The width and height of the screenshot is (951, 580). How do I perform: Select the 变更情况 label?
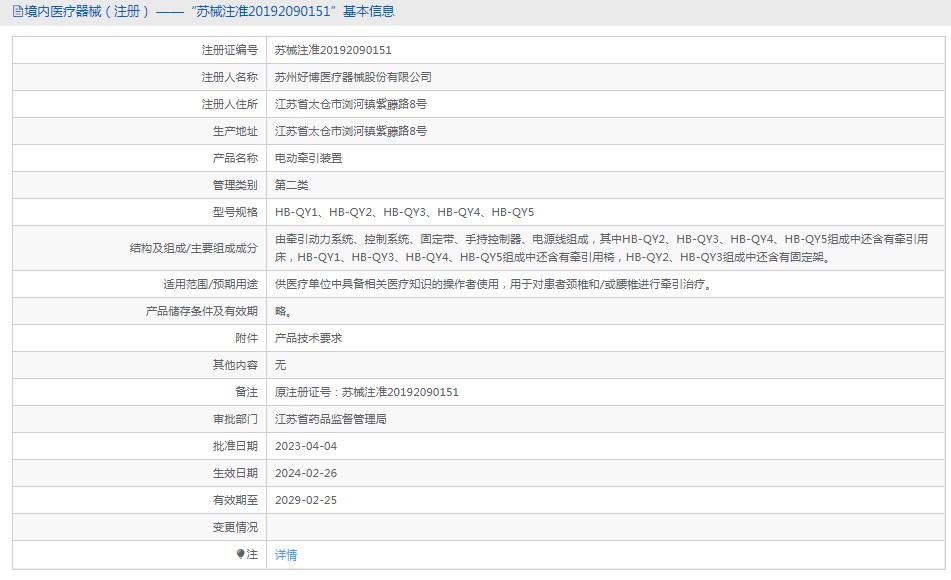coord(235,527)
